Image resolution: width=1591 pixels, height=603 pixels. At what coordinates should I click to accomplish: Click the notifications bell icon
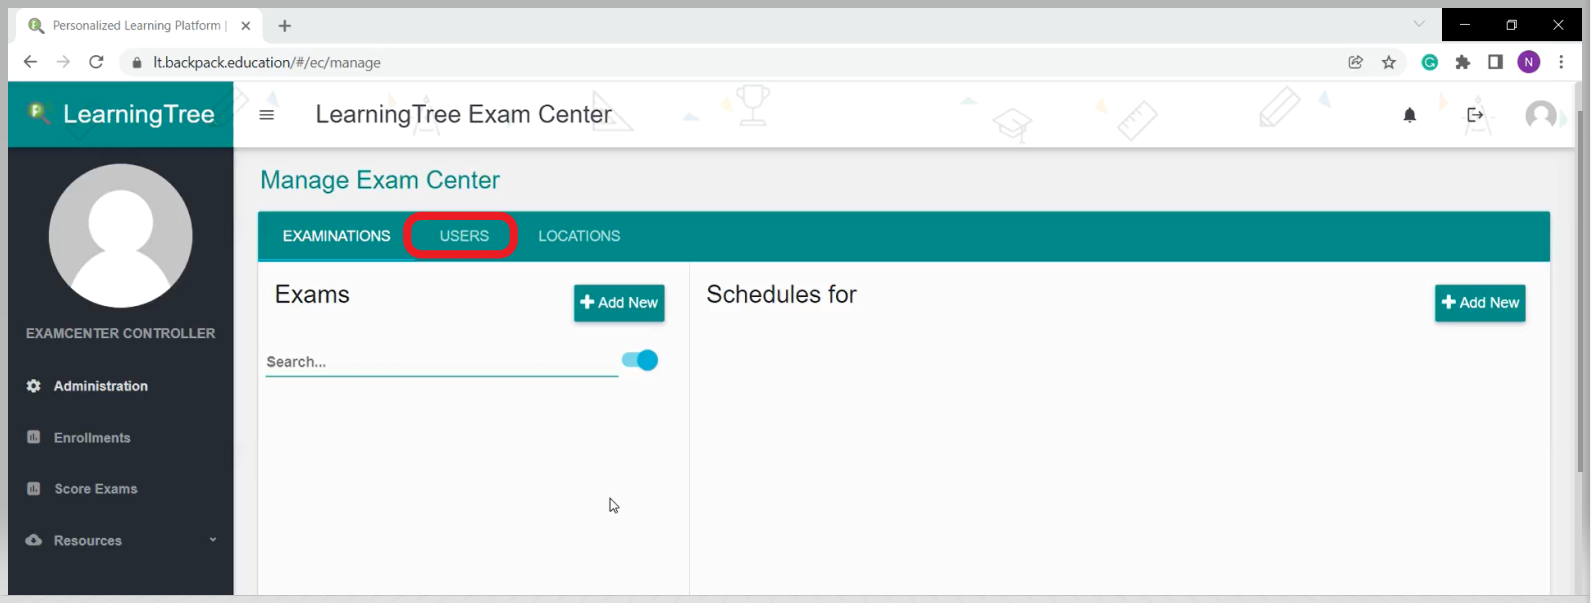pyautogui.click(x=1409, y=115)
